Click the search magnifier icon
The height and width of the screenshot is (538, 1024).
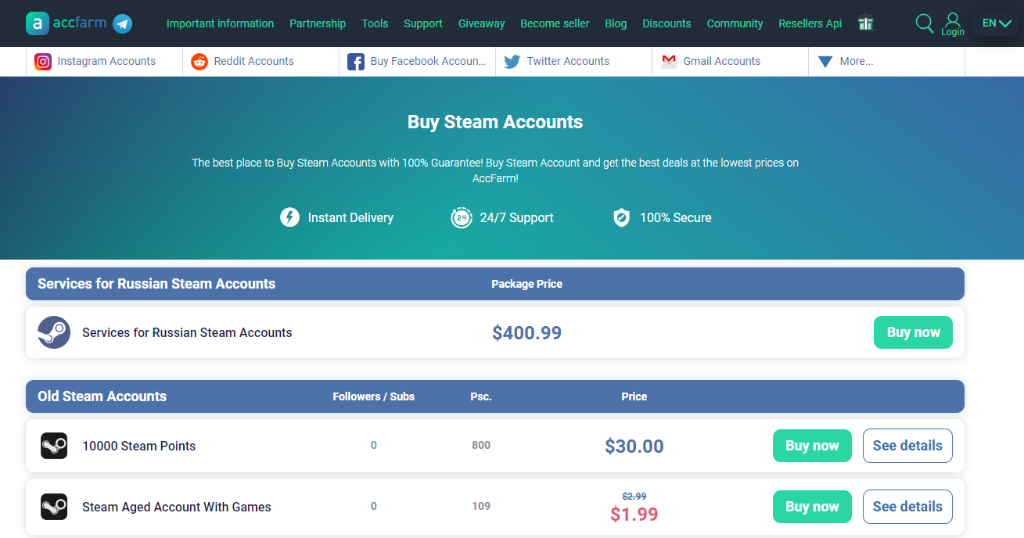click(924, 24)
